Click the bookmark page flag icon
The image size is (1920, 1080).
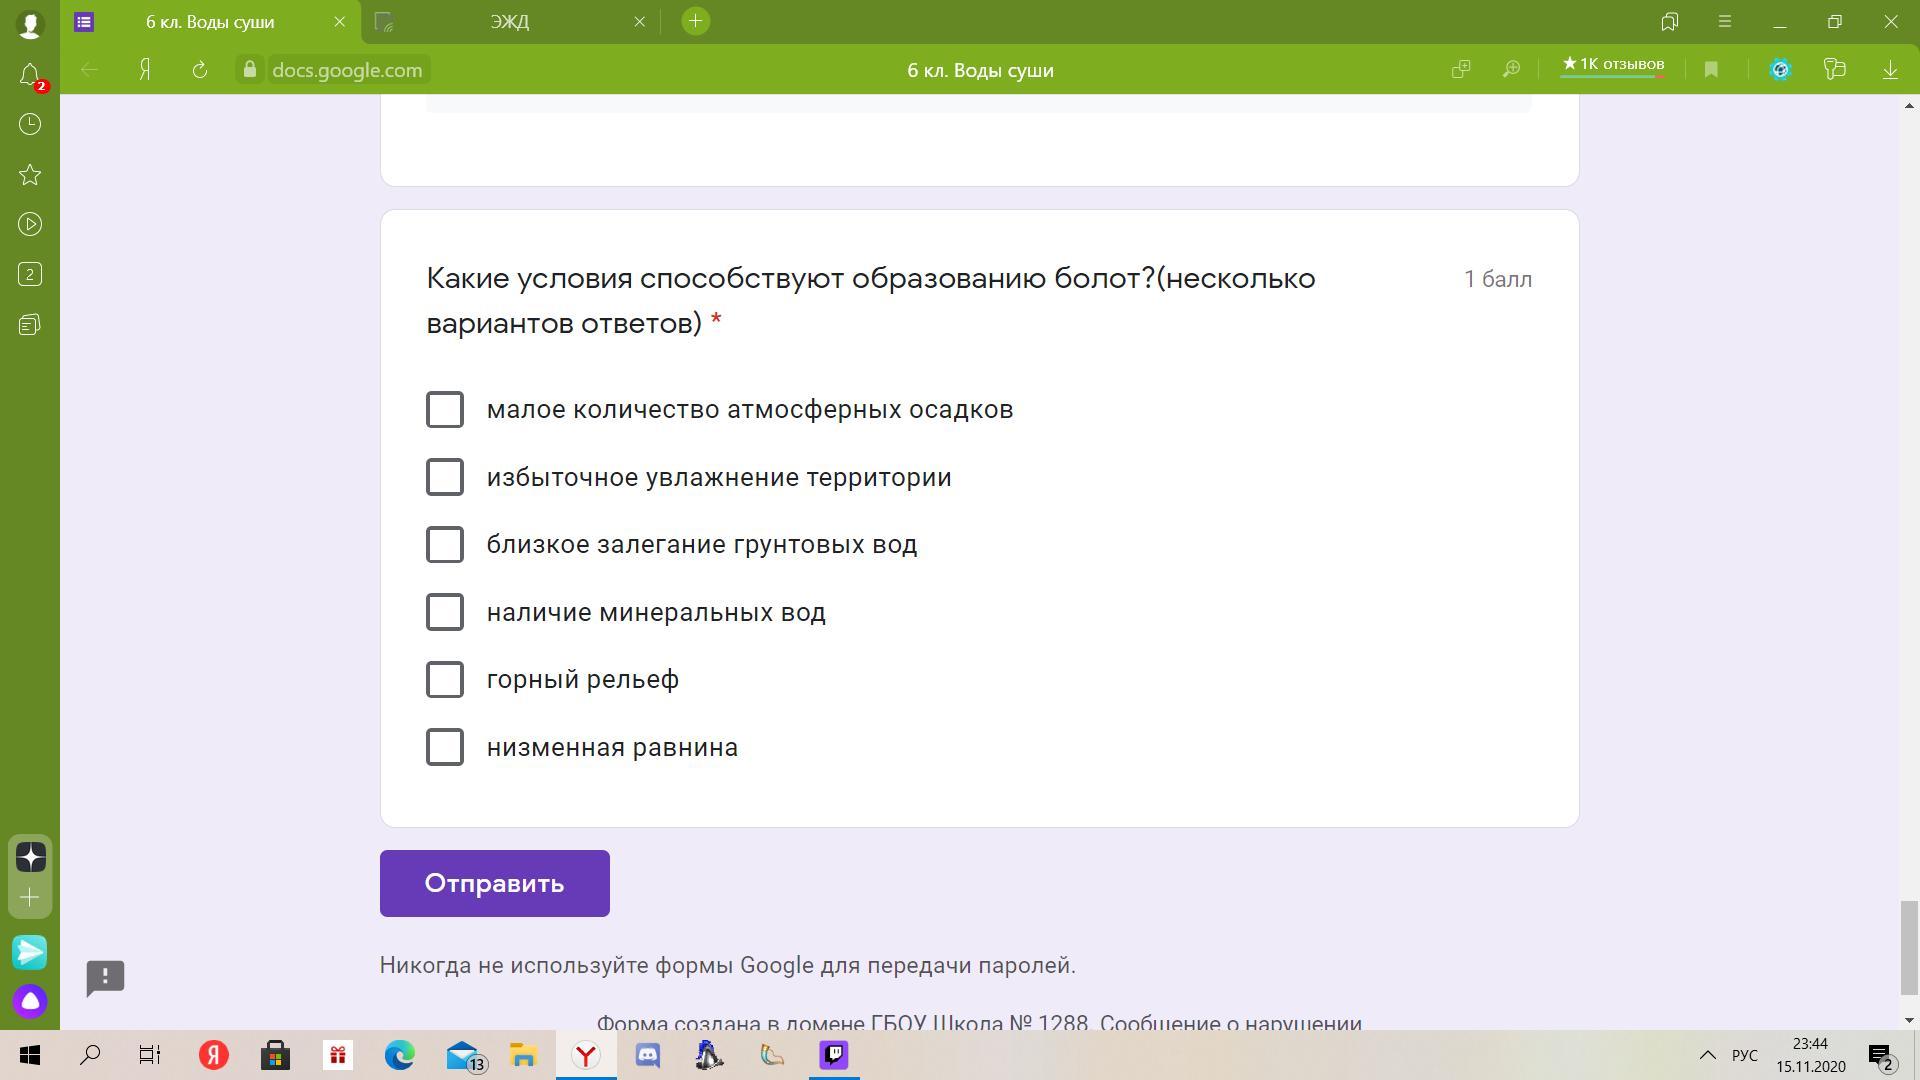1711,70
